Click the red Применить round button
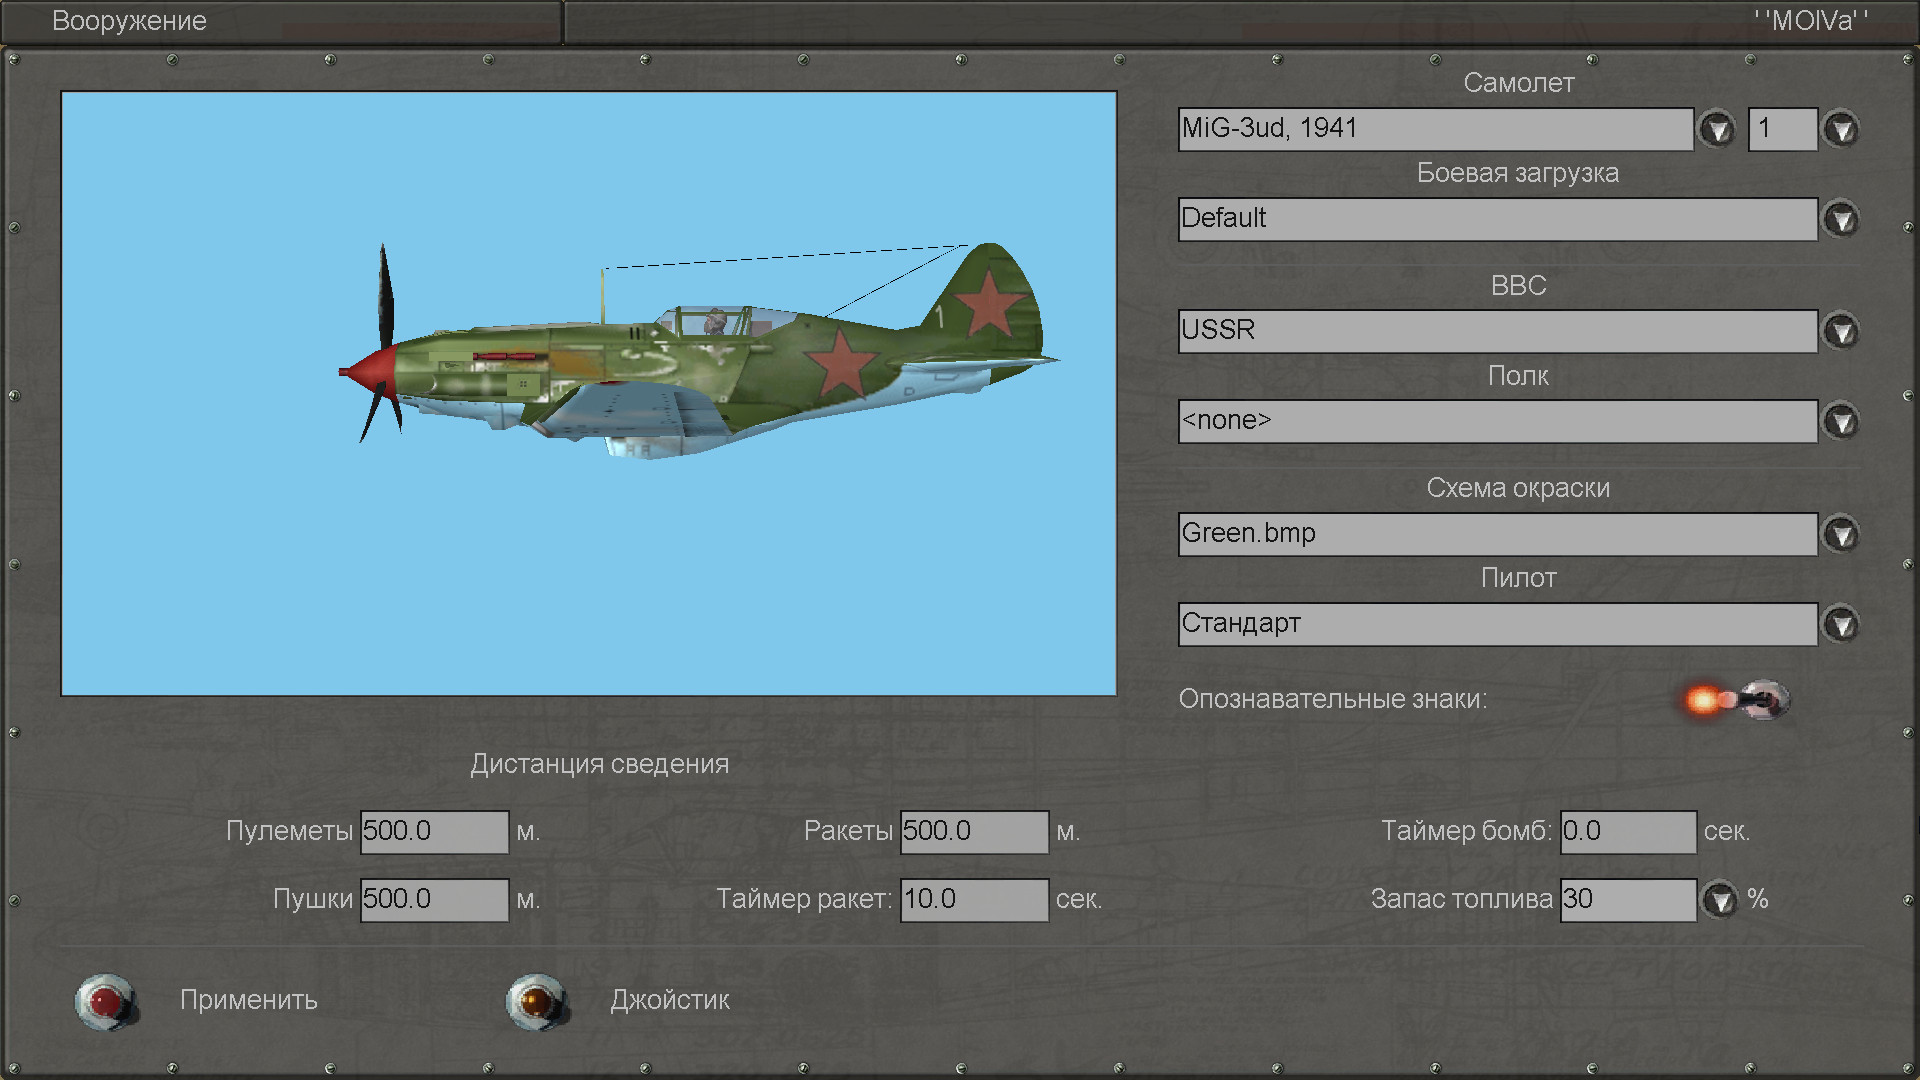This screenshot has width=1920, height=1080. pyautogui.click(x=106, y=1001)
